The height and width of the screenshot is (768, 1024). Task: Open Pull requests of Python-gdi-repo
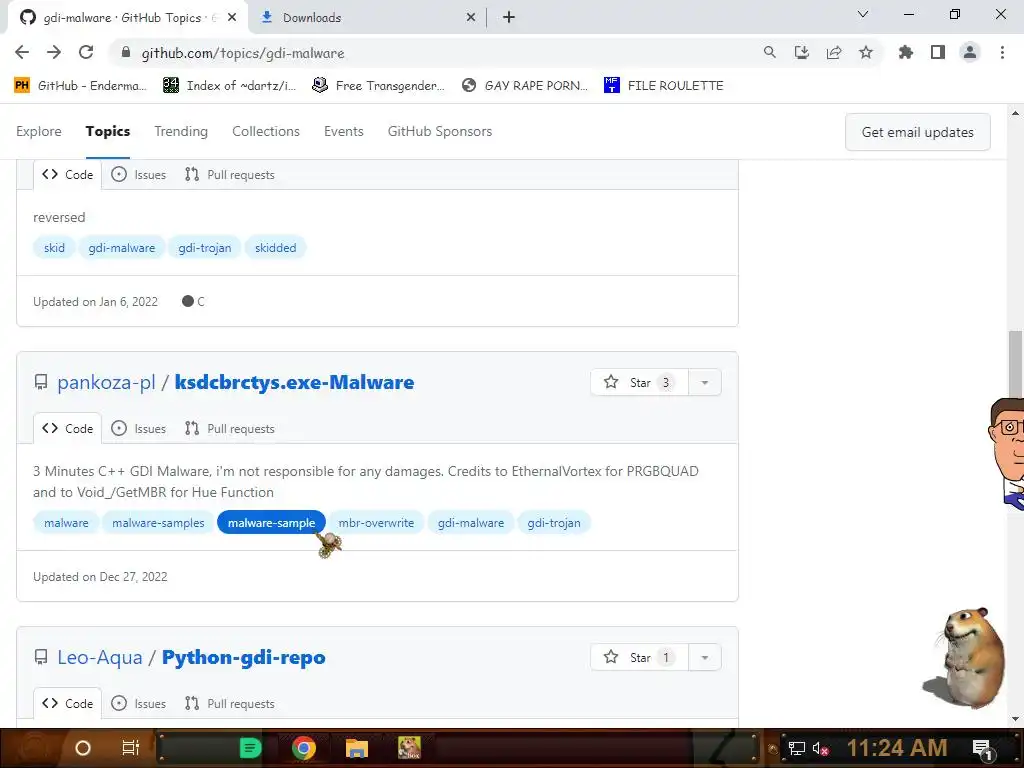tap(229, 703)
